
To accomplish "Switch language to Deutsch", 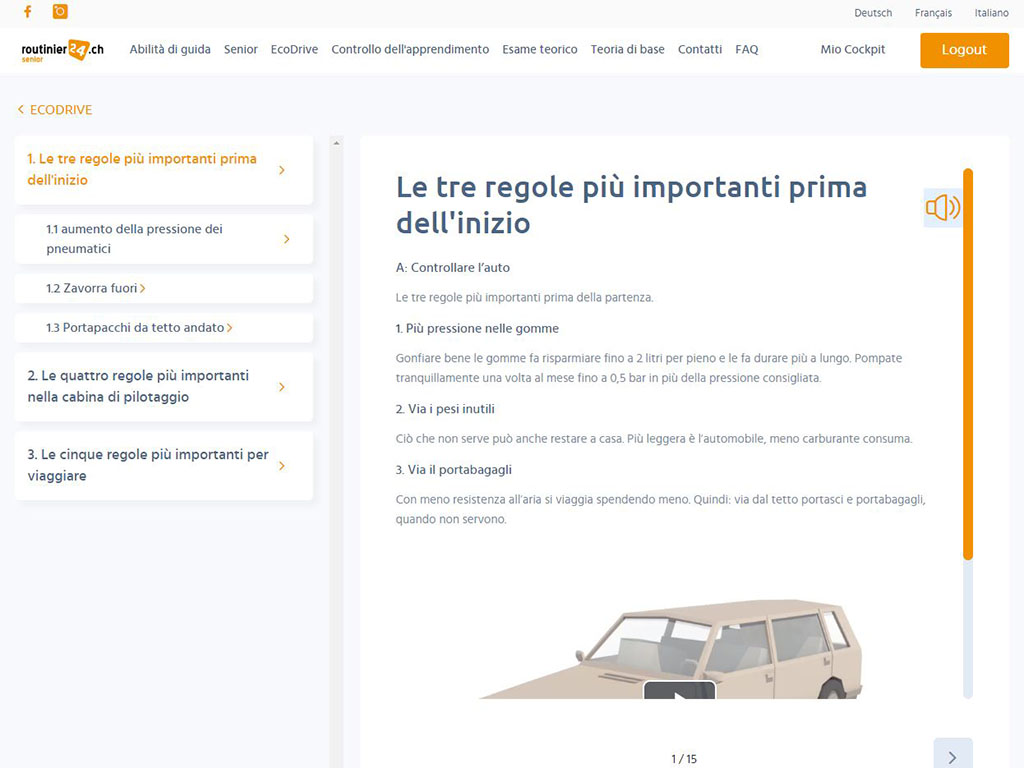I will [873, 13].
